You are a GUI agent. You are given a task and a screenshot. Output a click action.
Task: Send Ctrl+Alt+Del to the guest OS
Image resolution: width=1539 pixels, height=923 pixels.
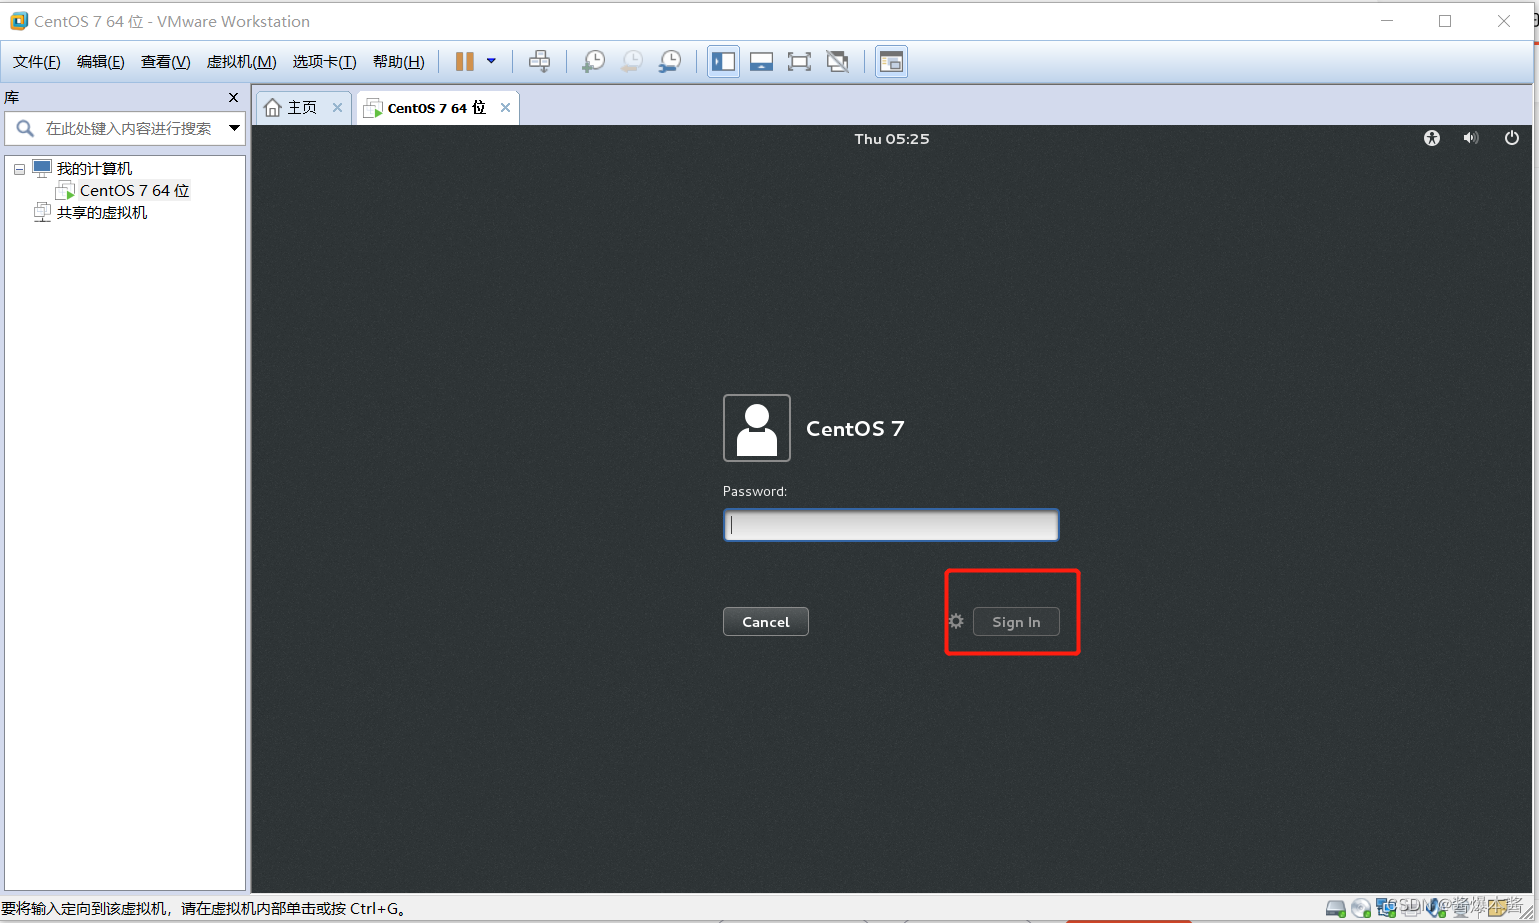point(540,61)
